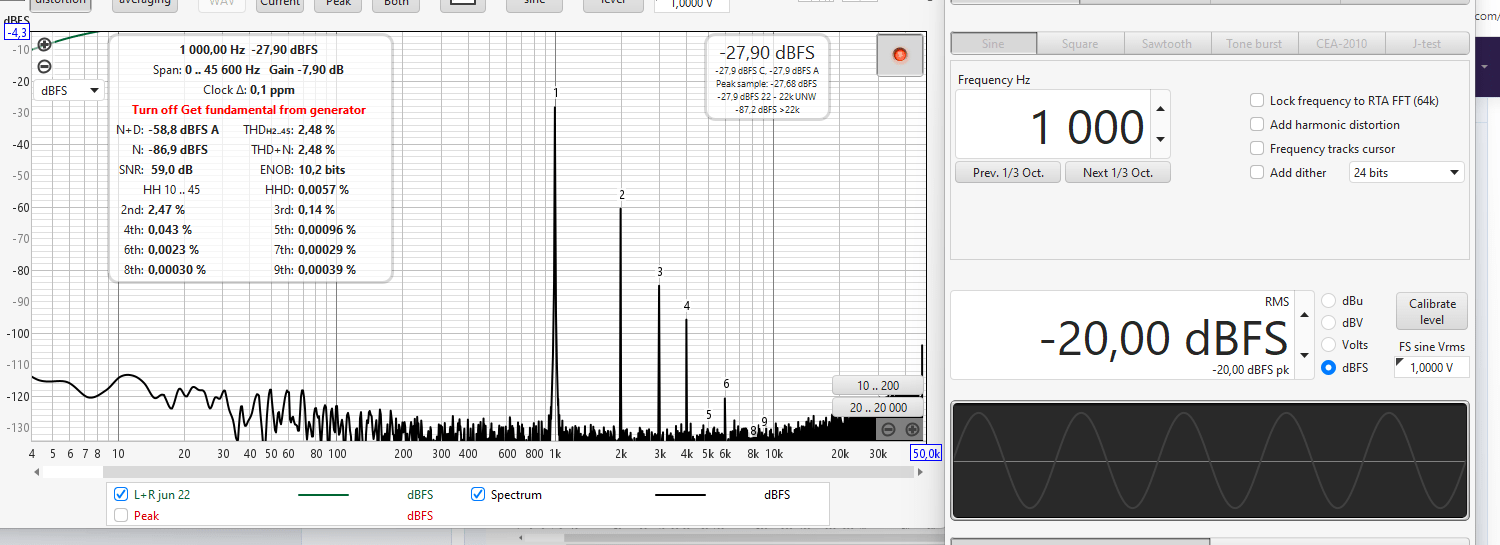Enable Frequency tracks cursor checkbox
The image size is (1500, 545).
pyautogui.click(x=1257, y=149)
